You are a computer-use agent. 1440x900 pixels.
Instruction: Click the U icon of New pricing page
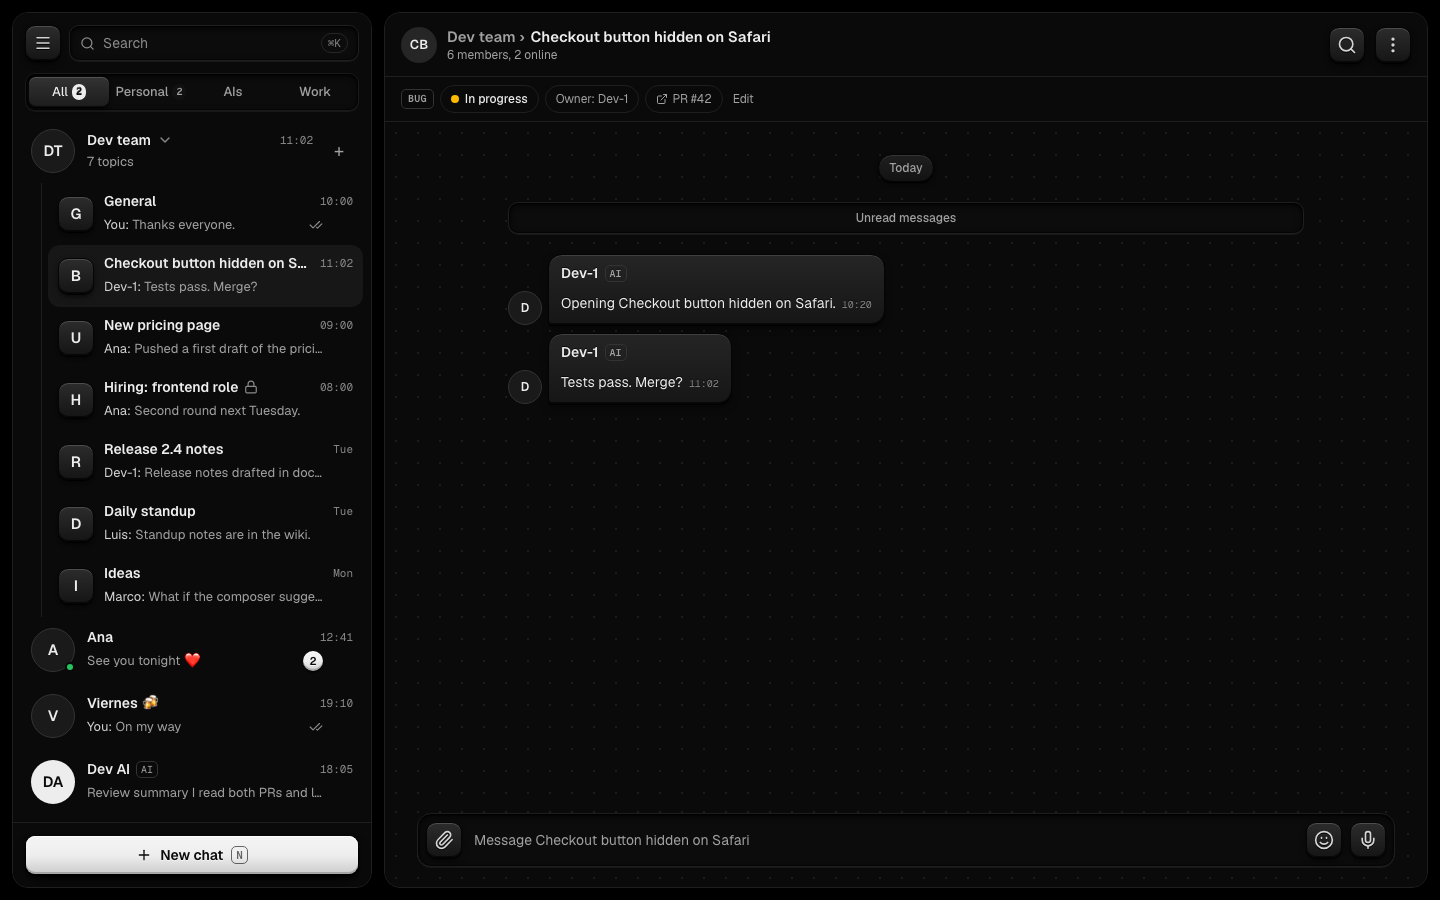76,338
